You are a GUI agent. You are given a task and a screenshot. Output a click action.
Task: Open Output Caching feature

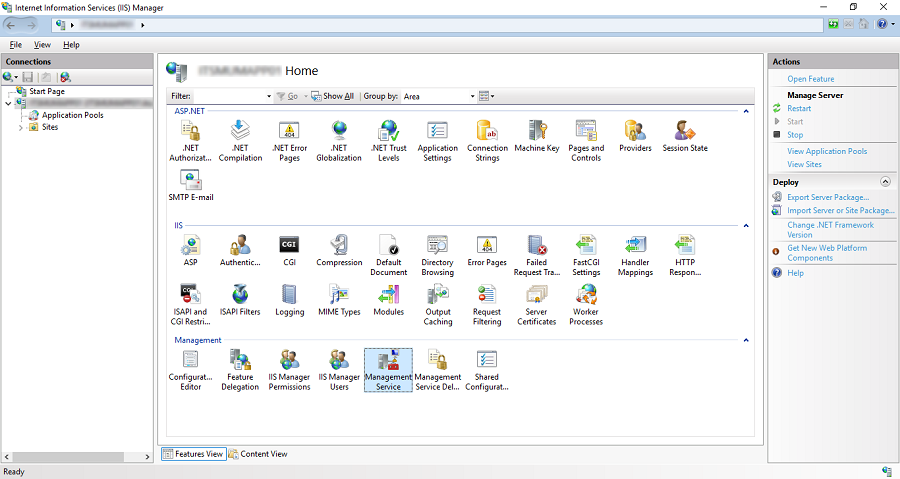click(x=437, y=305)
